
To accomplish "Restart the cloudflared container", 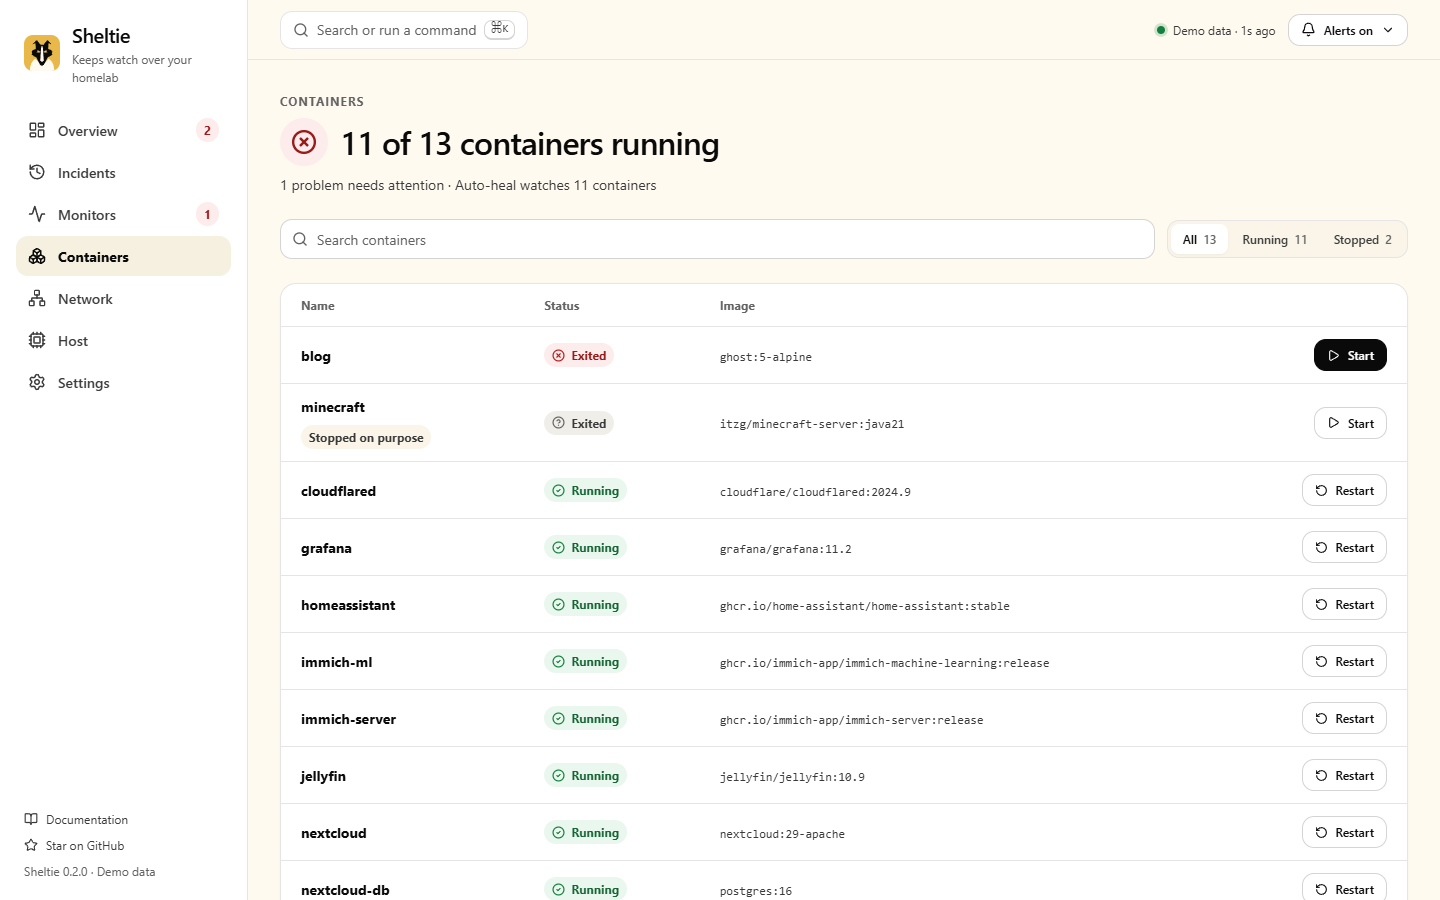I will tap(1344, 490).
